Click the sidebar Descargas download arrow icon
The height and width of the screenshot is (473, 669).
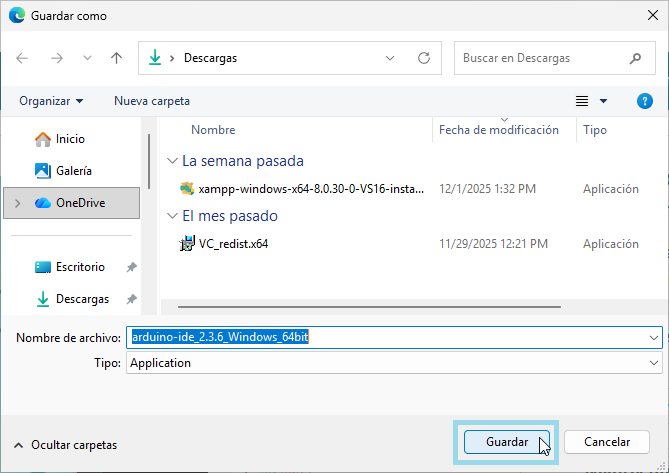click(x=43, y=299)
